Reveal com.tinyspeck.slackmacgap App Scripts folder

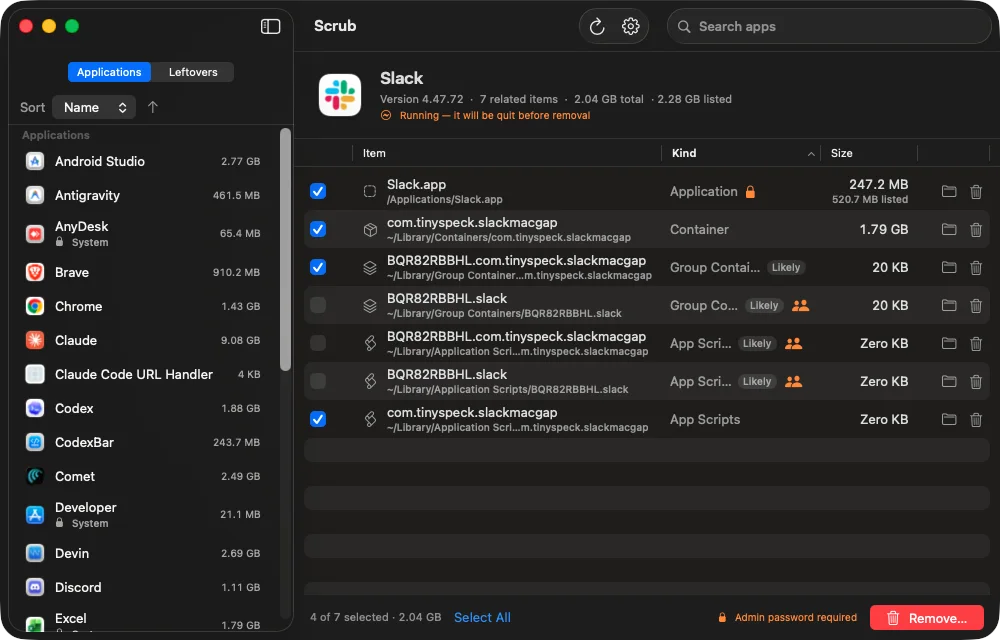point(949,419)
